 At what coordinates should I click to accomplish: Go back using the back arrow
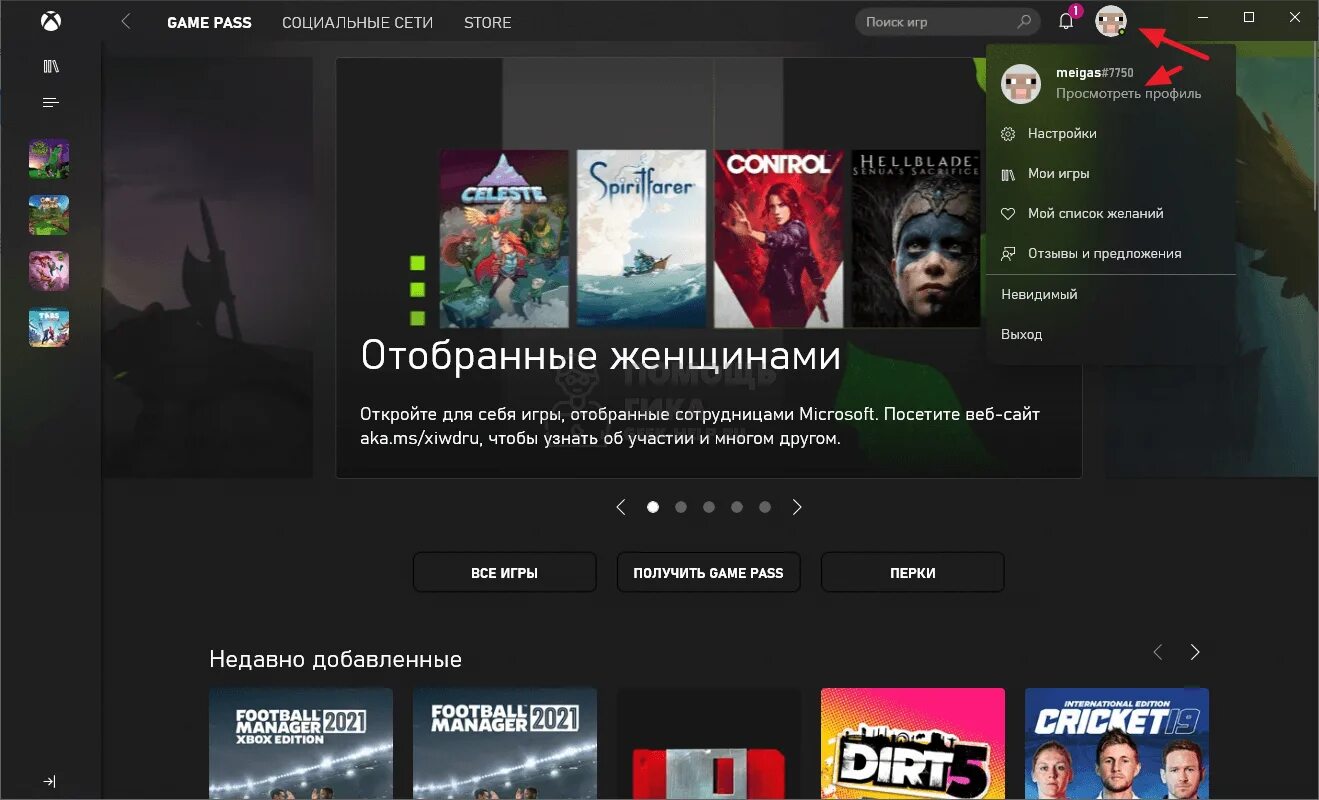[x=126, y=21]
